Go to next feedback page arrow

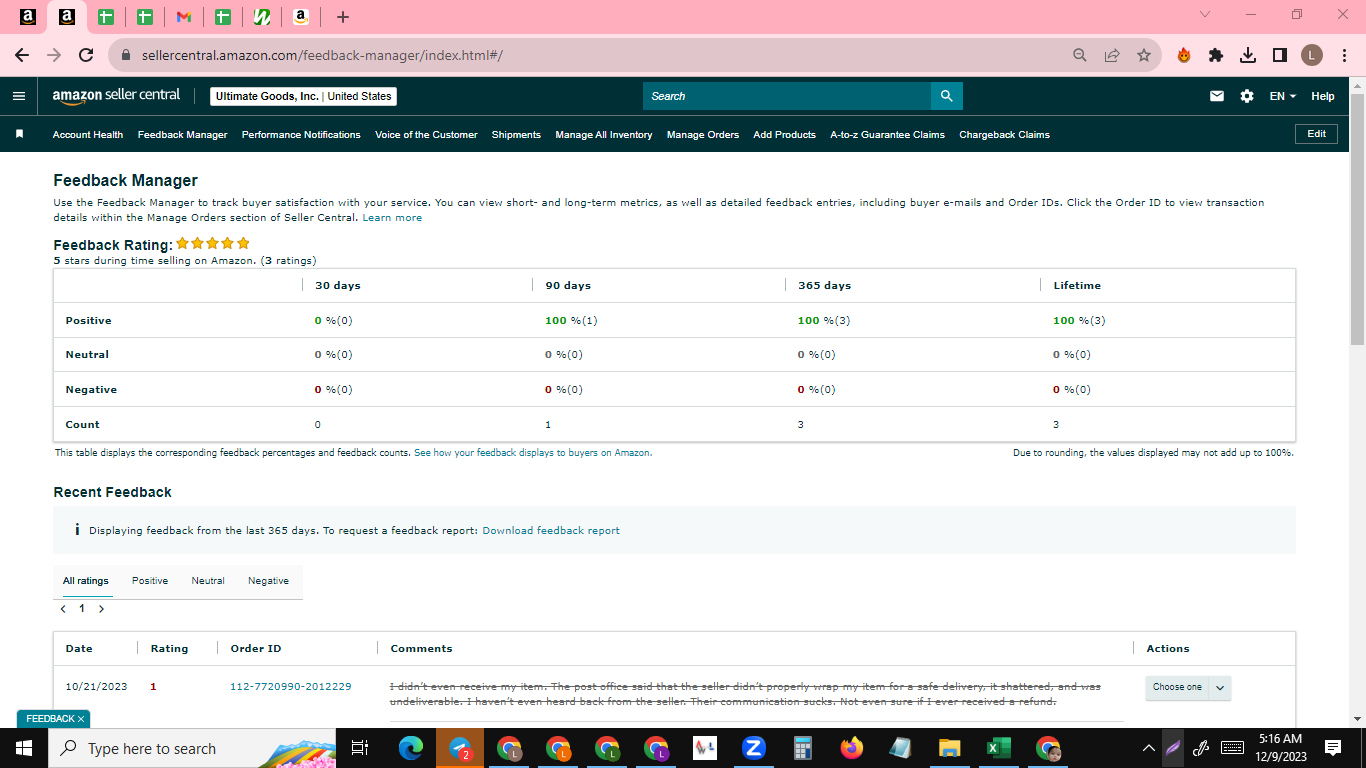tap(101, 609)
